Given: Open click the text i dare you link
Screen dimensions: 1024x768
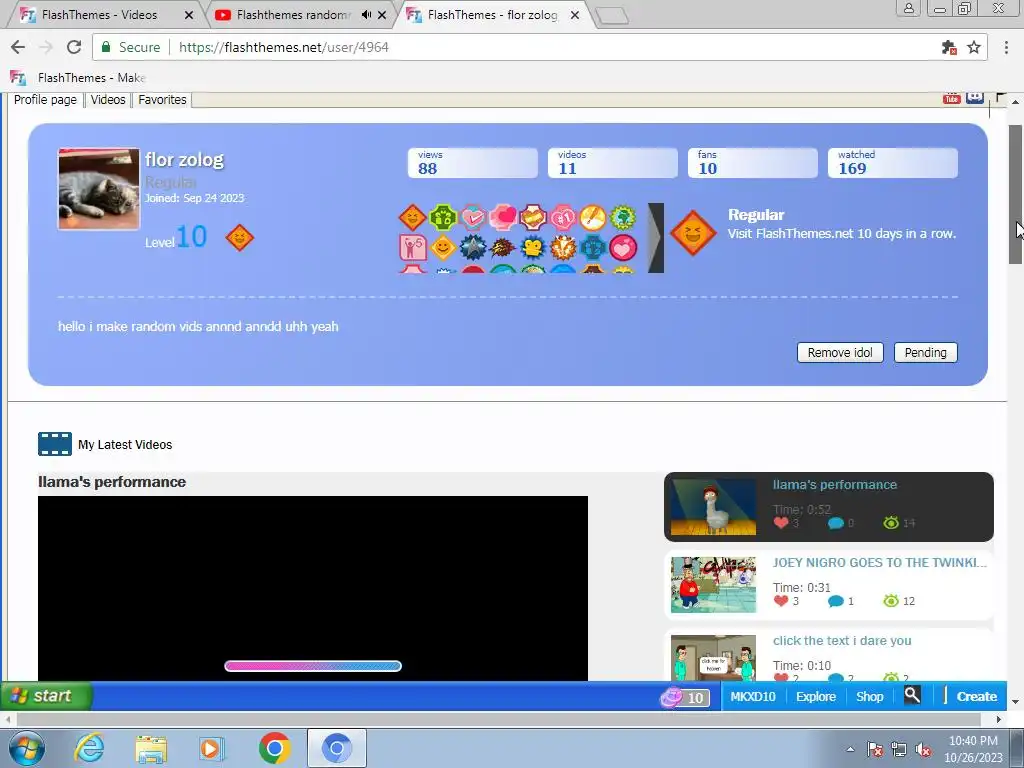Looking at the screenshot, I should (x=842, y=641).
